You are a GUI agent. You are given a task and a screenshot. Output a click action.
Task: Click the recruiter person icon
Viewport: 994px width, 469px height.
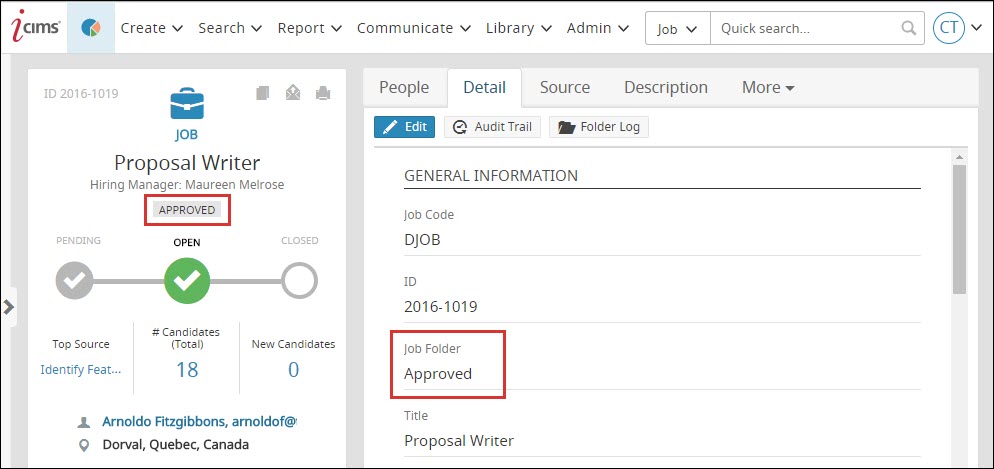83,422
